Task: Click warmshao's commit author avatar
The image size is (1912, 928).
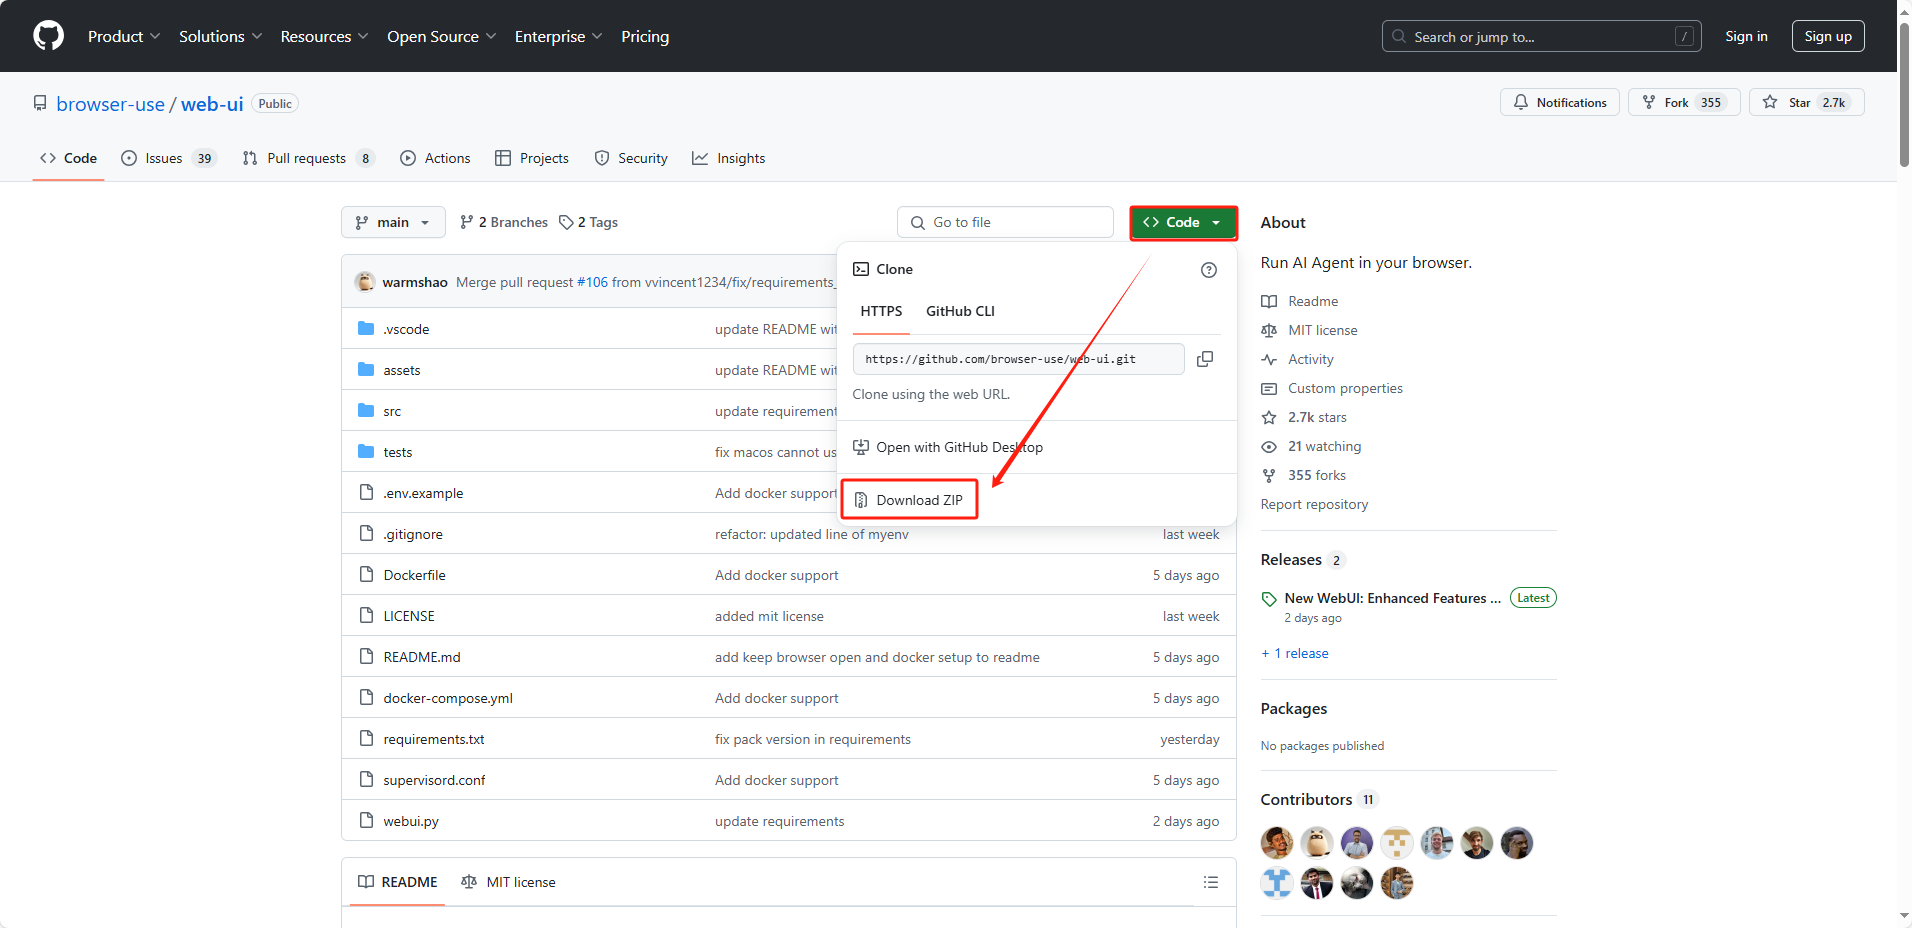Action: [365, 282]
